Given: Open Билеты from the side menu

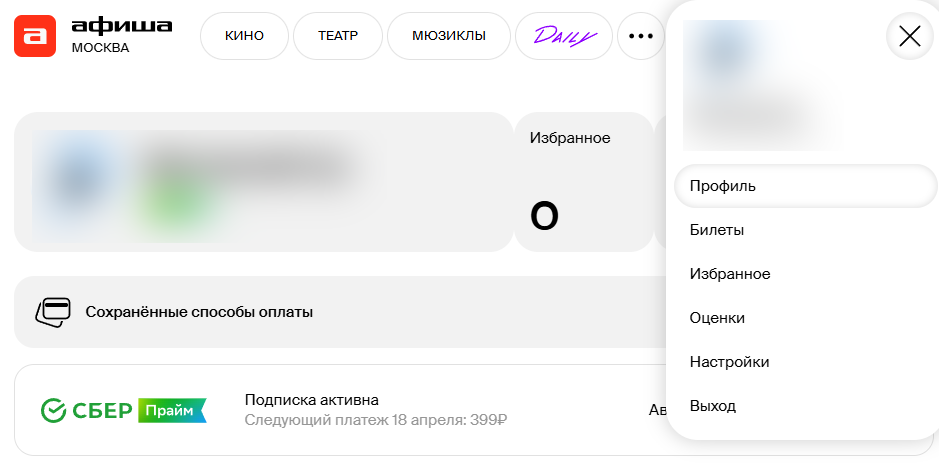Looking at the screenshot, I should 717,230.
